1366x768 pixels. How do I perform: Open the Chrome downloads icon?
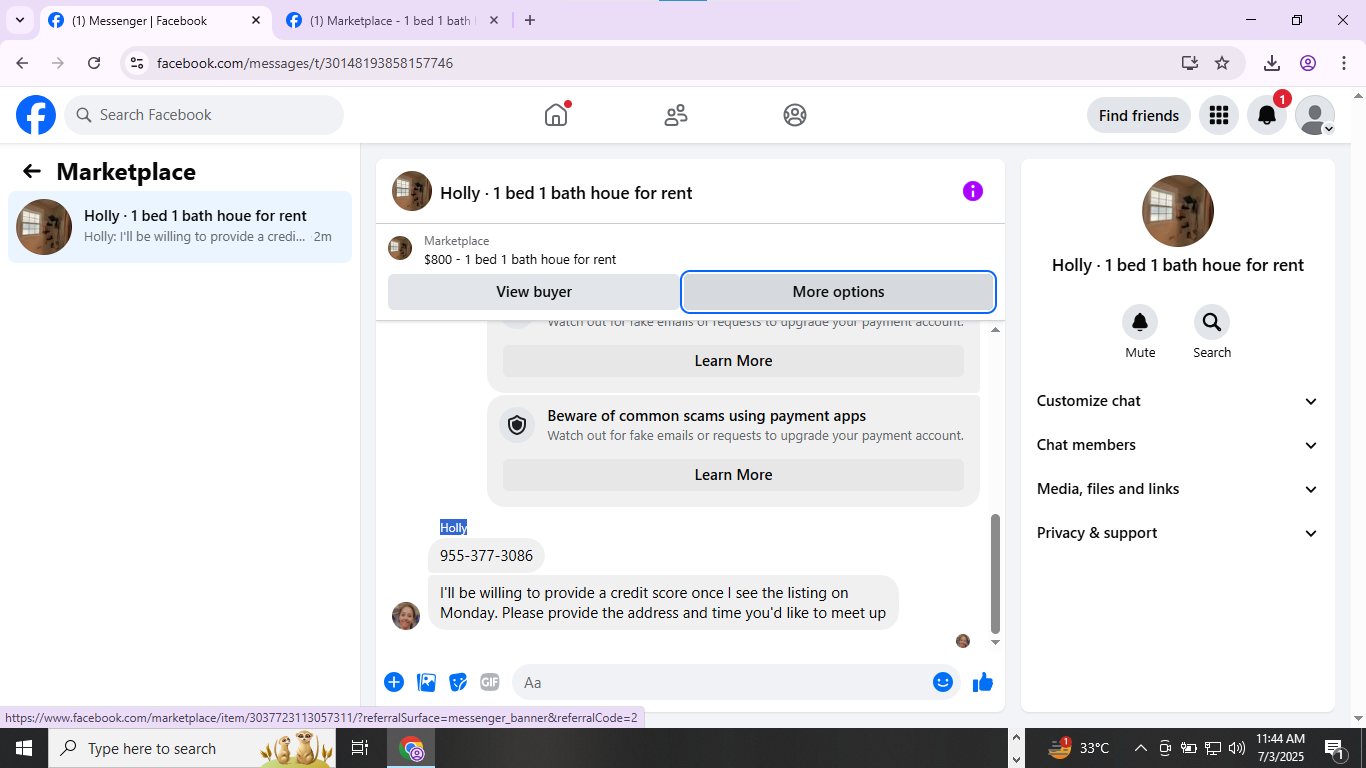pyautogui.click(x=1272, y=63)
